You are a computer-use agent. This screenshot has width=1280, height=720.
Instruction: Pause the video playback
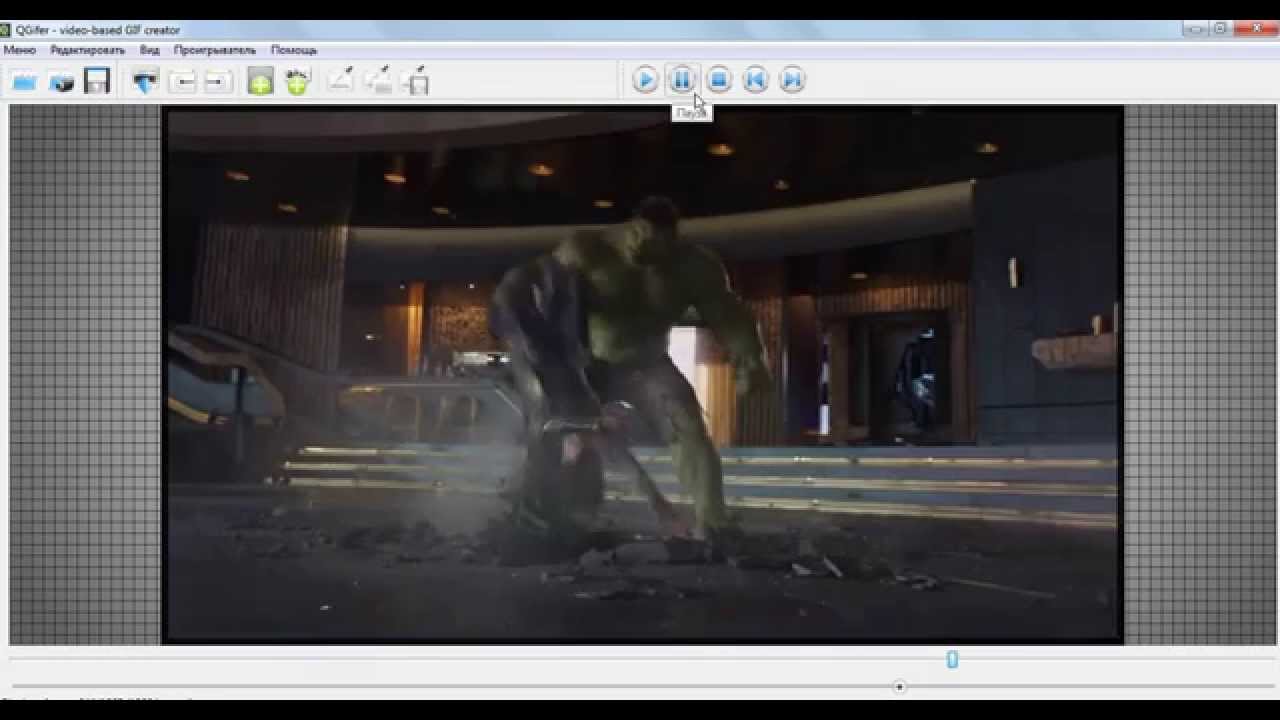coord(682,80)
